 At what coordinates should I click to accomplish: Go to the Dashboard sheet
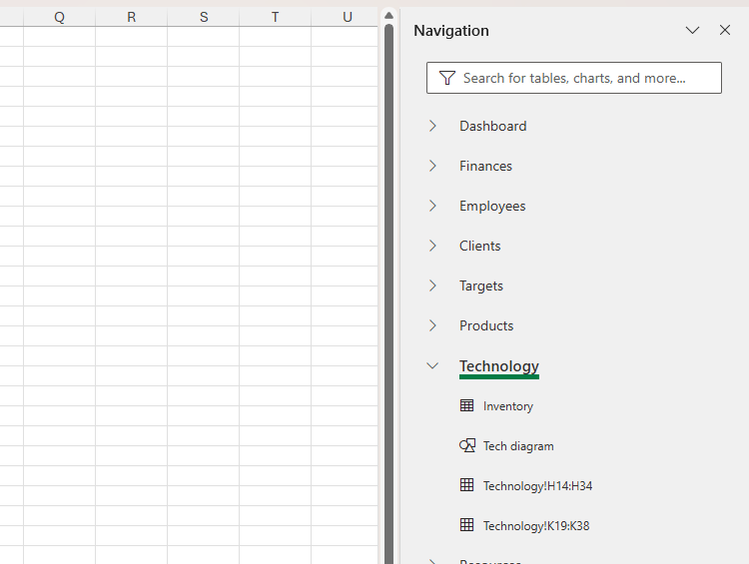tap(493, 126)
